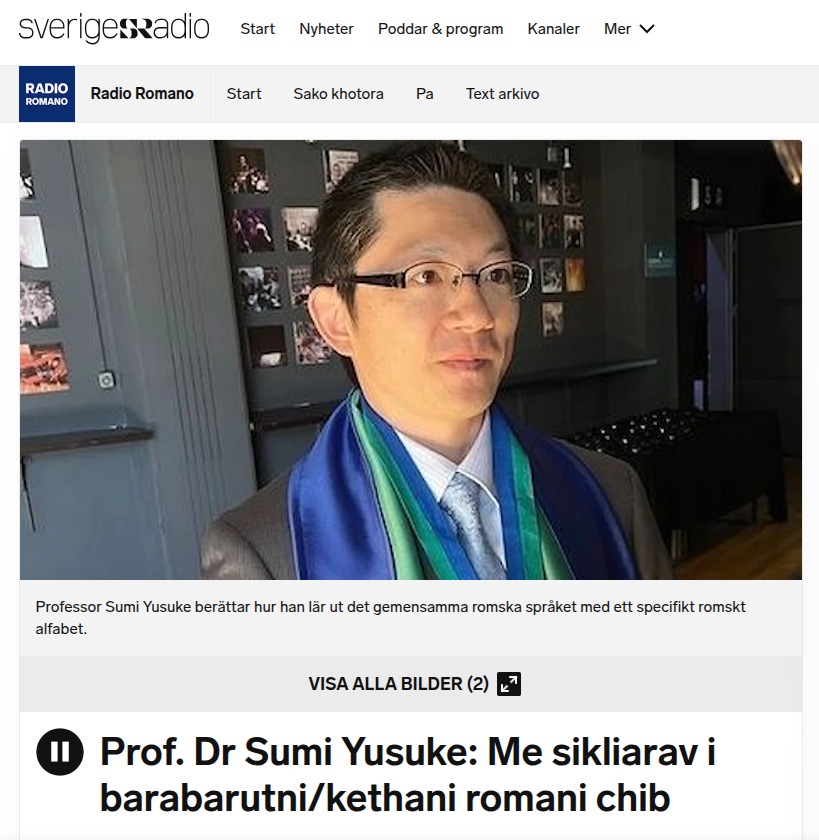
Task: Click the expand images fullscreen icon
Action: (x=509, y=684)
